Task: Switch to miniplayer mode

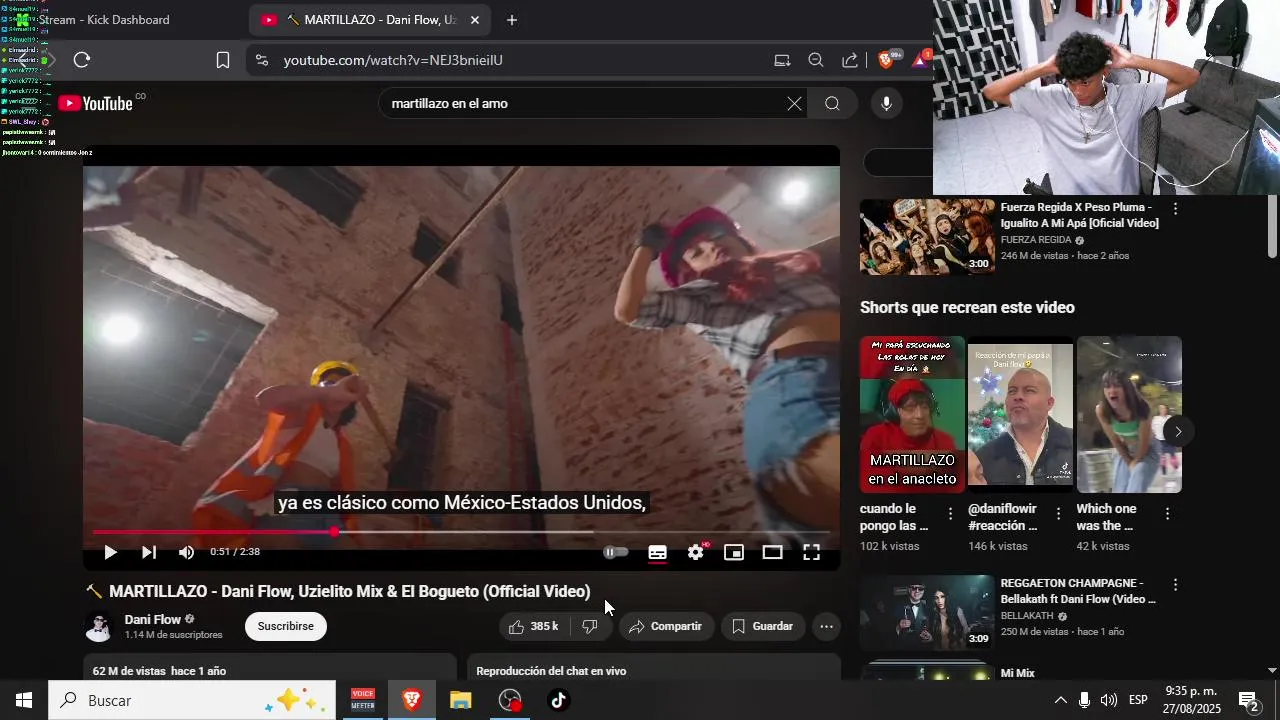Action: [x=734, y=552]
